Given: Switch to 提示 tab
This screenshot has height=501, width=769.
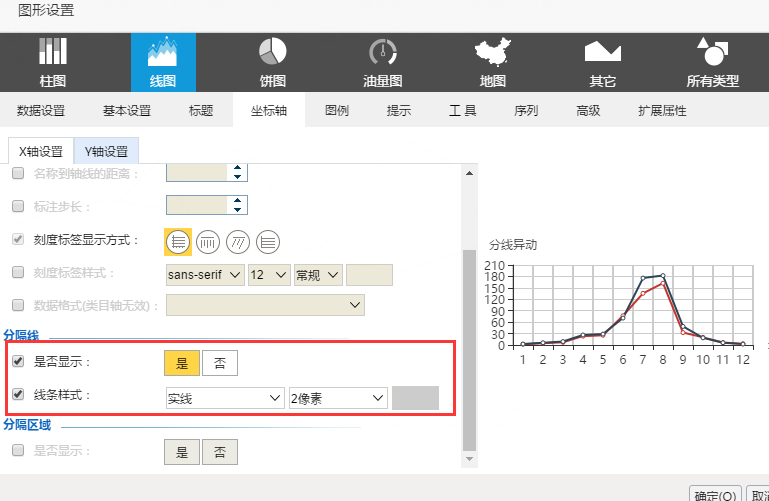Looking at the screenshot, I should click(x=399, y=110).
